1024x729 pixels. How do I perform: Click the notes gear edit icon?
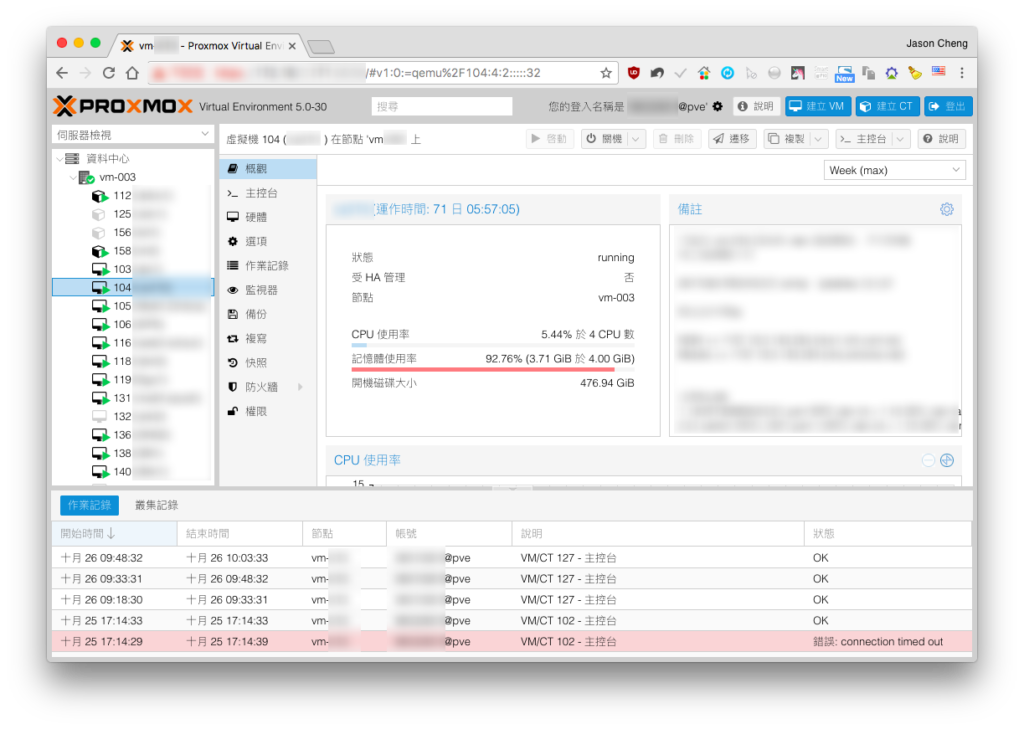(x=946, y=209)
